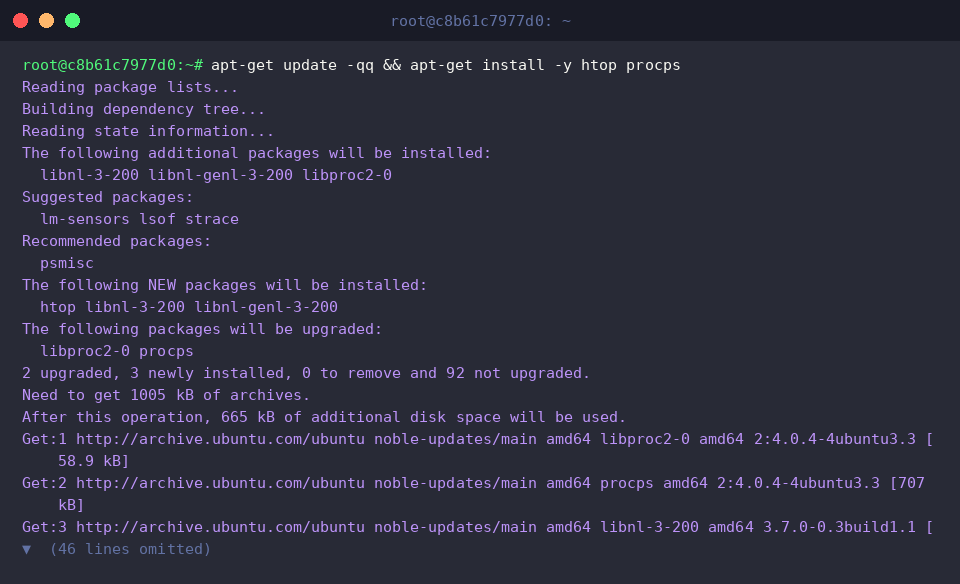This screenshot has width=960, height=584.
Task: Click 'Need to get 1005 kB of archives.'
Action: (166, 395)
